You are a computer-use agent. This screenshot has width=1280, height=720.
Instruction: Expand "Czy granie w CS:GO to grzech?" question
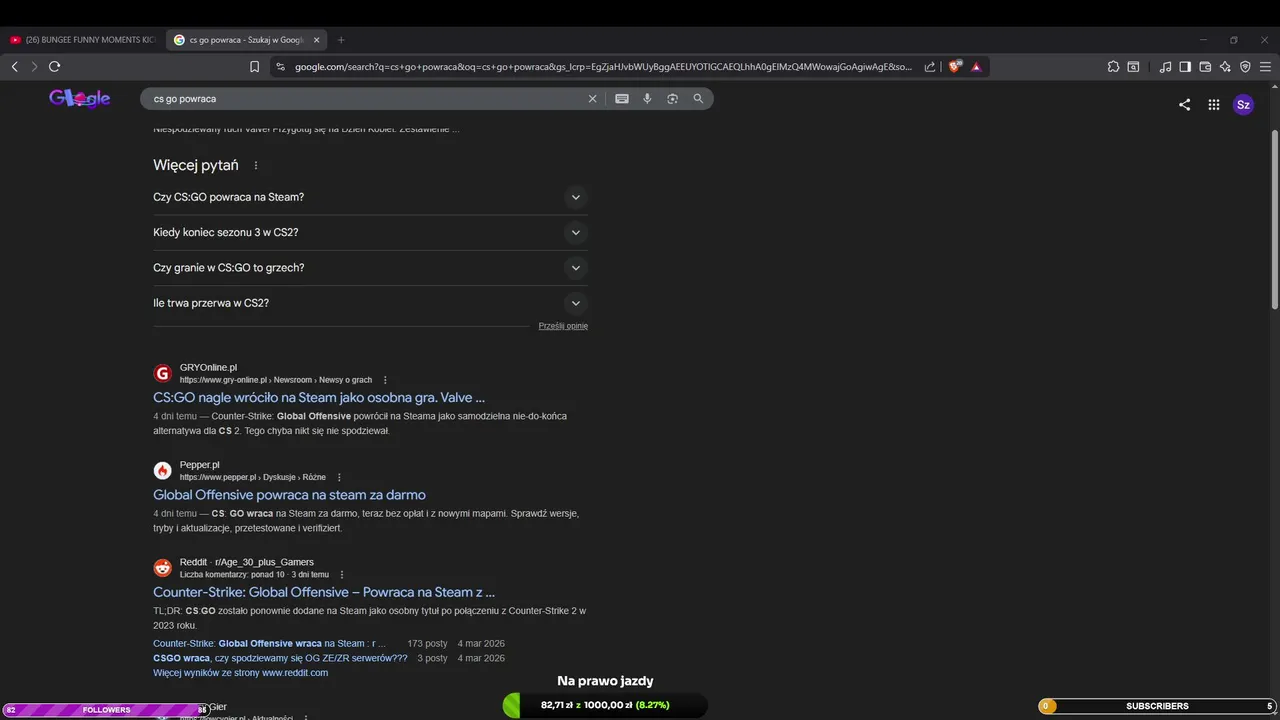(370, 268)
